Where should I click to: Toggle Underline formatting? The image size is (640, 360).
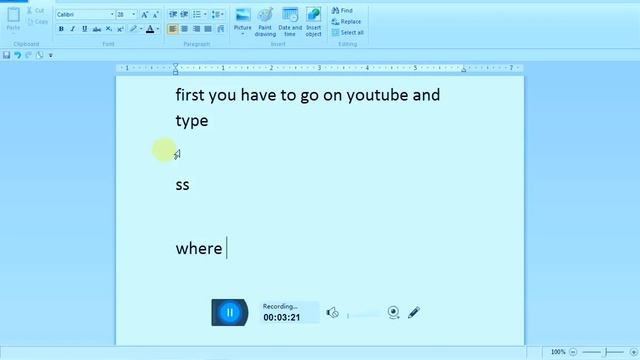pyautogui.click(x=84, y=29)
